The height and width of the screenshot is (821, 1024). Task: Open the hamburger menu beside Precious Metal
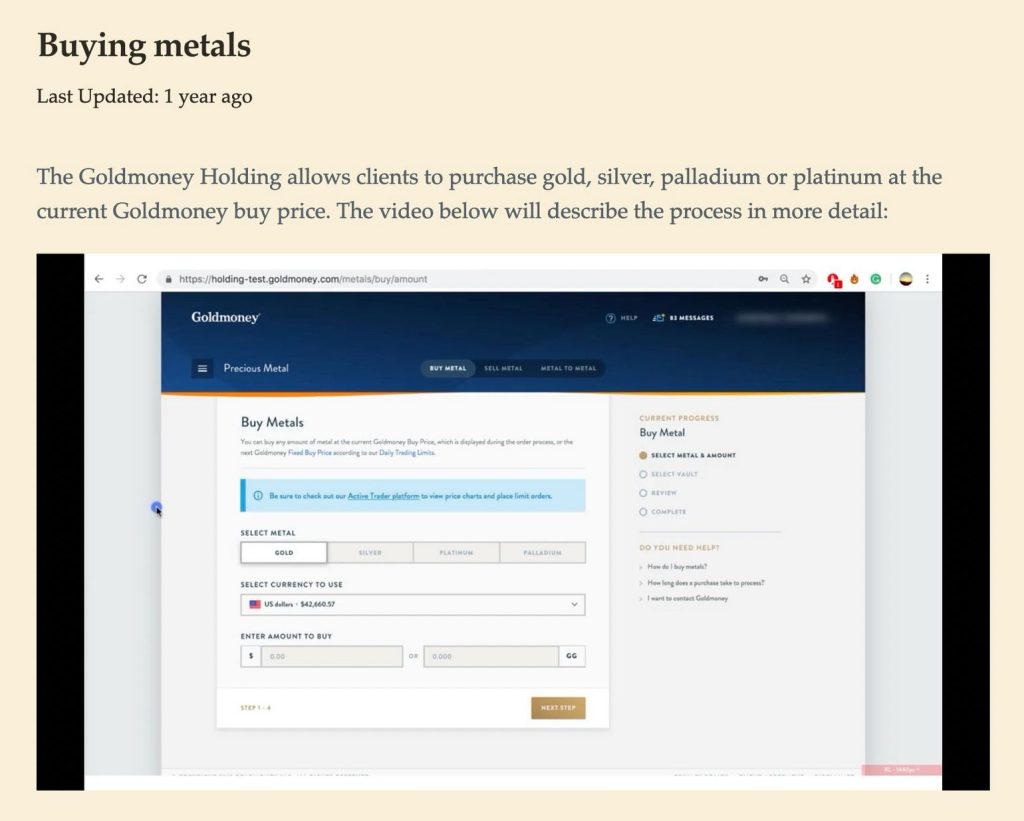(202, 368)
